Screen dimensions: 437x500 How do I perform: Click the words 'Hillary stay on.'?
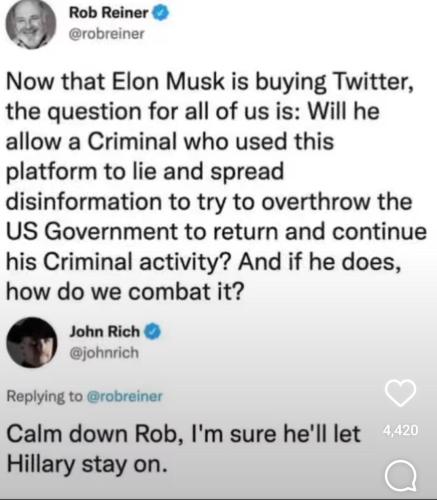(87, 464)
